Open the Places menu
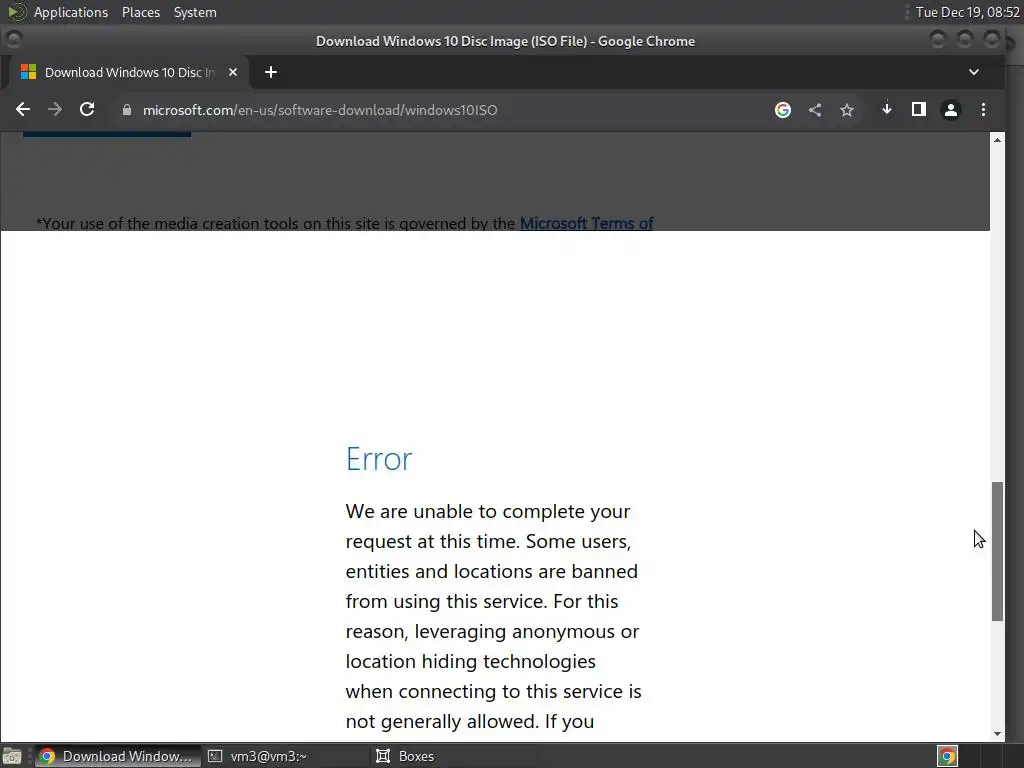Image resolution: width=1024 pixels, height=768 pixels. [141, 12]
